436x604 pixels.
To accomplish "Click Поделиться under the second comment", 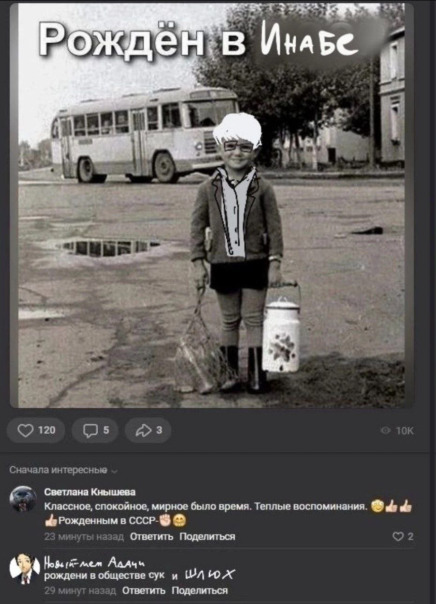I will pyautogui.click(x=200, y=591).
